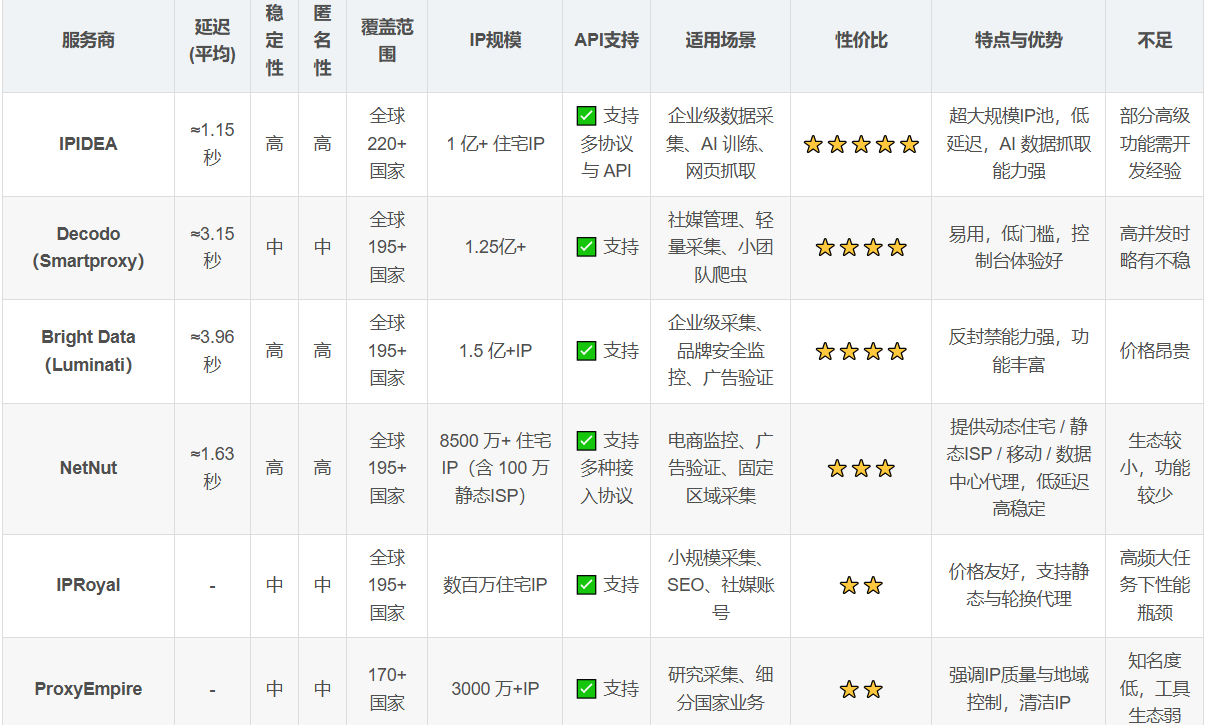Click the 服务商 column header
This screenshot has height=725, width=1225.
(88, 41)
